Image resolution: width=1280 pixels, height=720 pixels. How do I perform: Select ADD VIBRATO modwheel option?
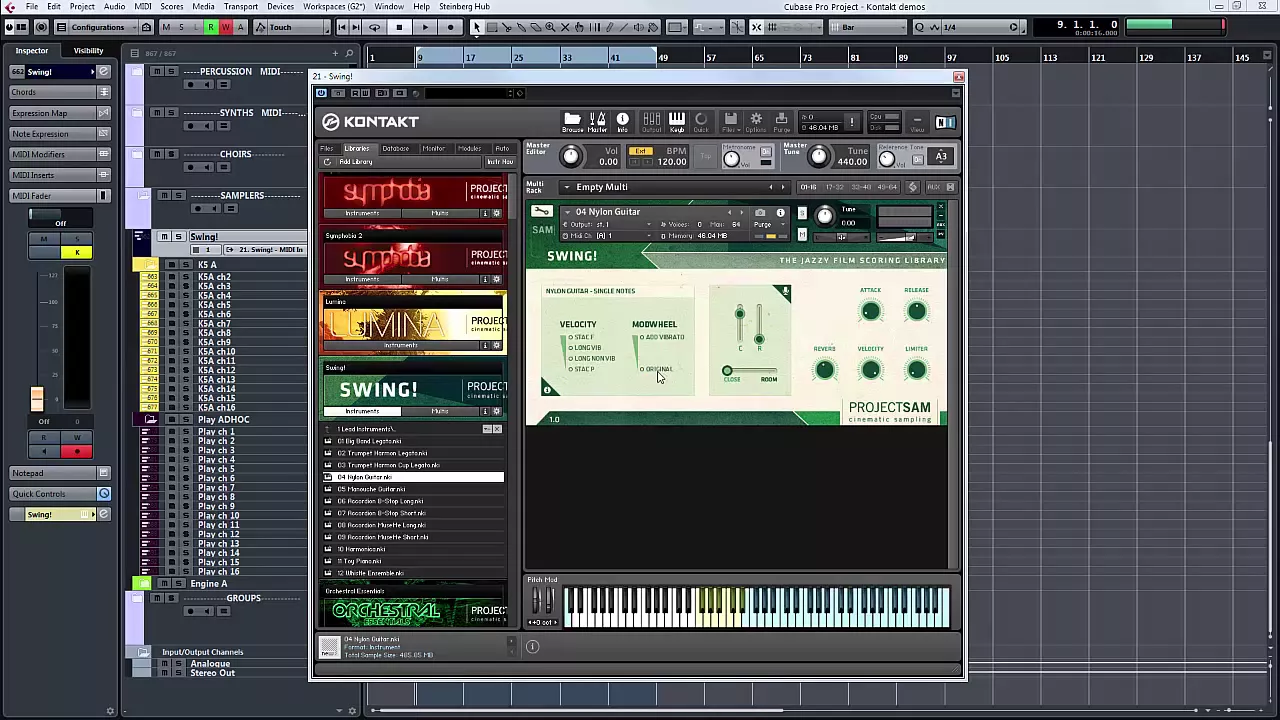pyautogui.click(x=663, y=337)
